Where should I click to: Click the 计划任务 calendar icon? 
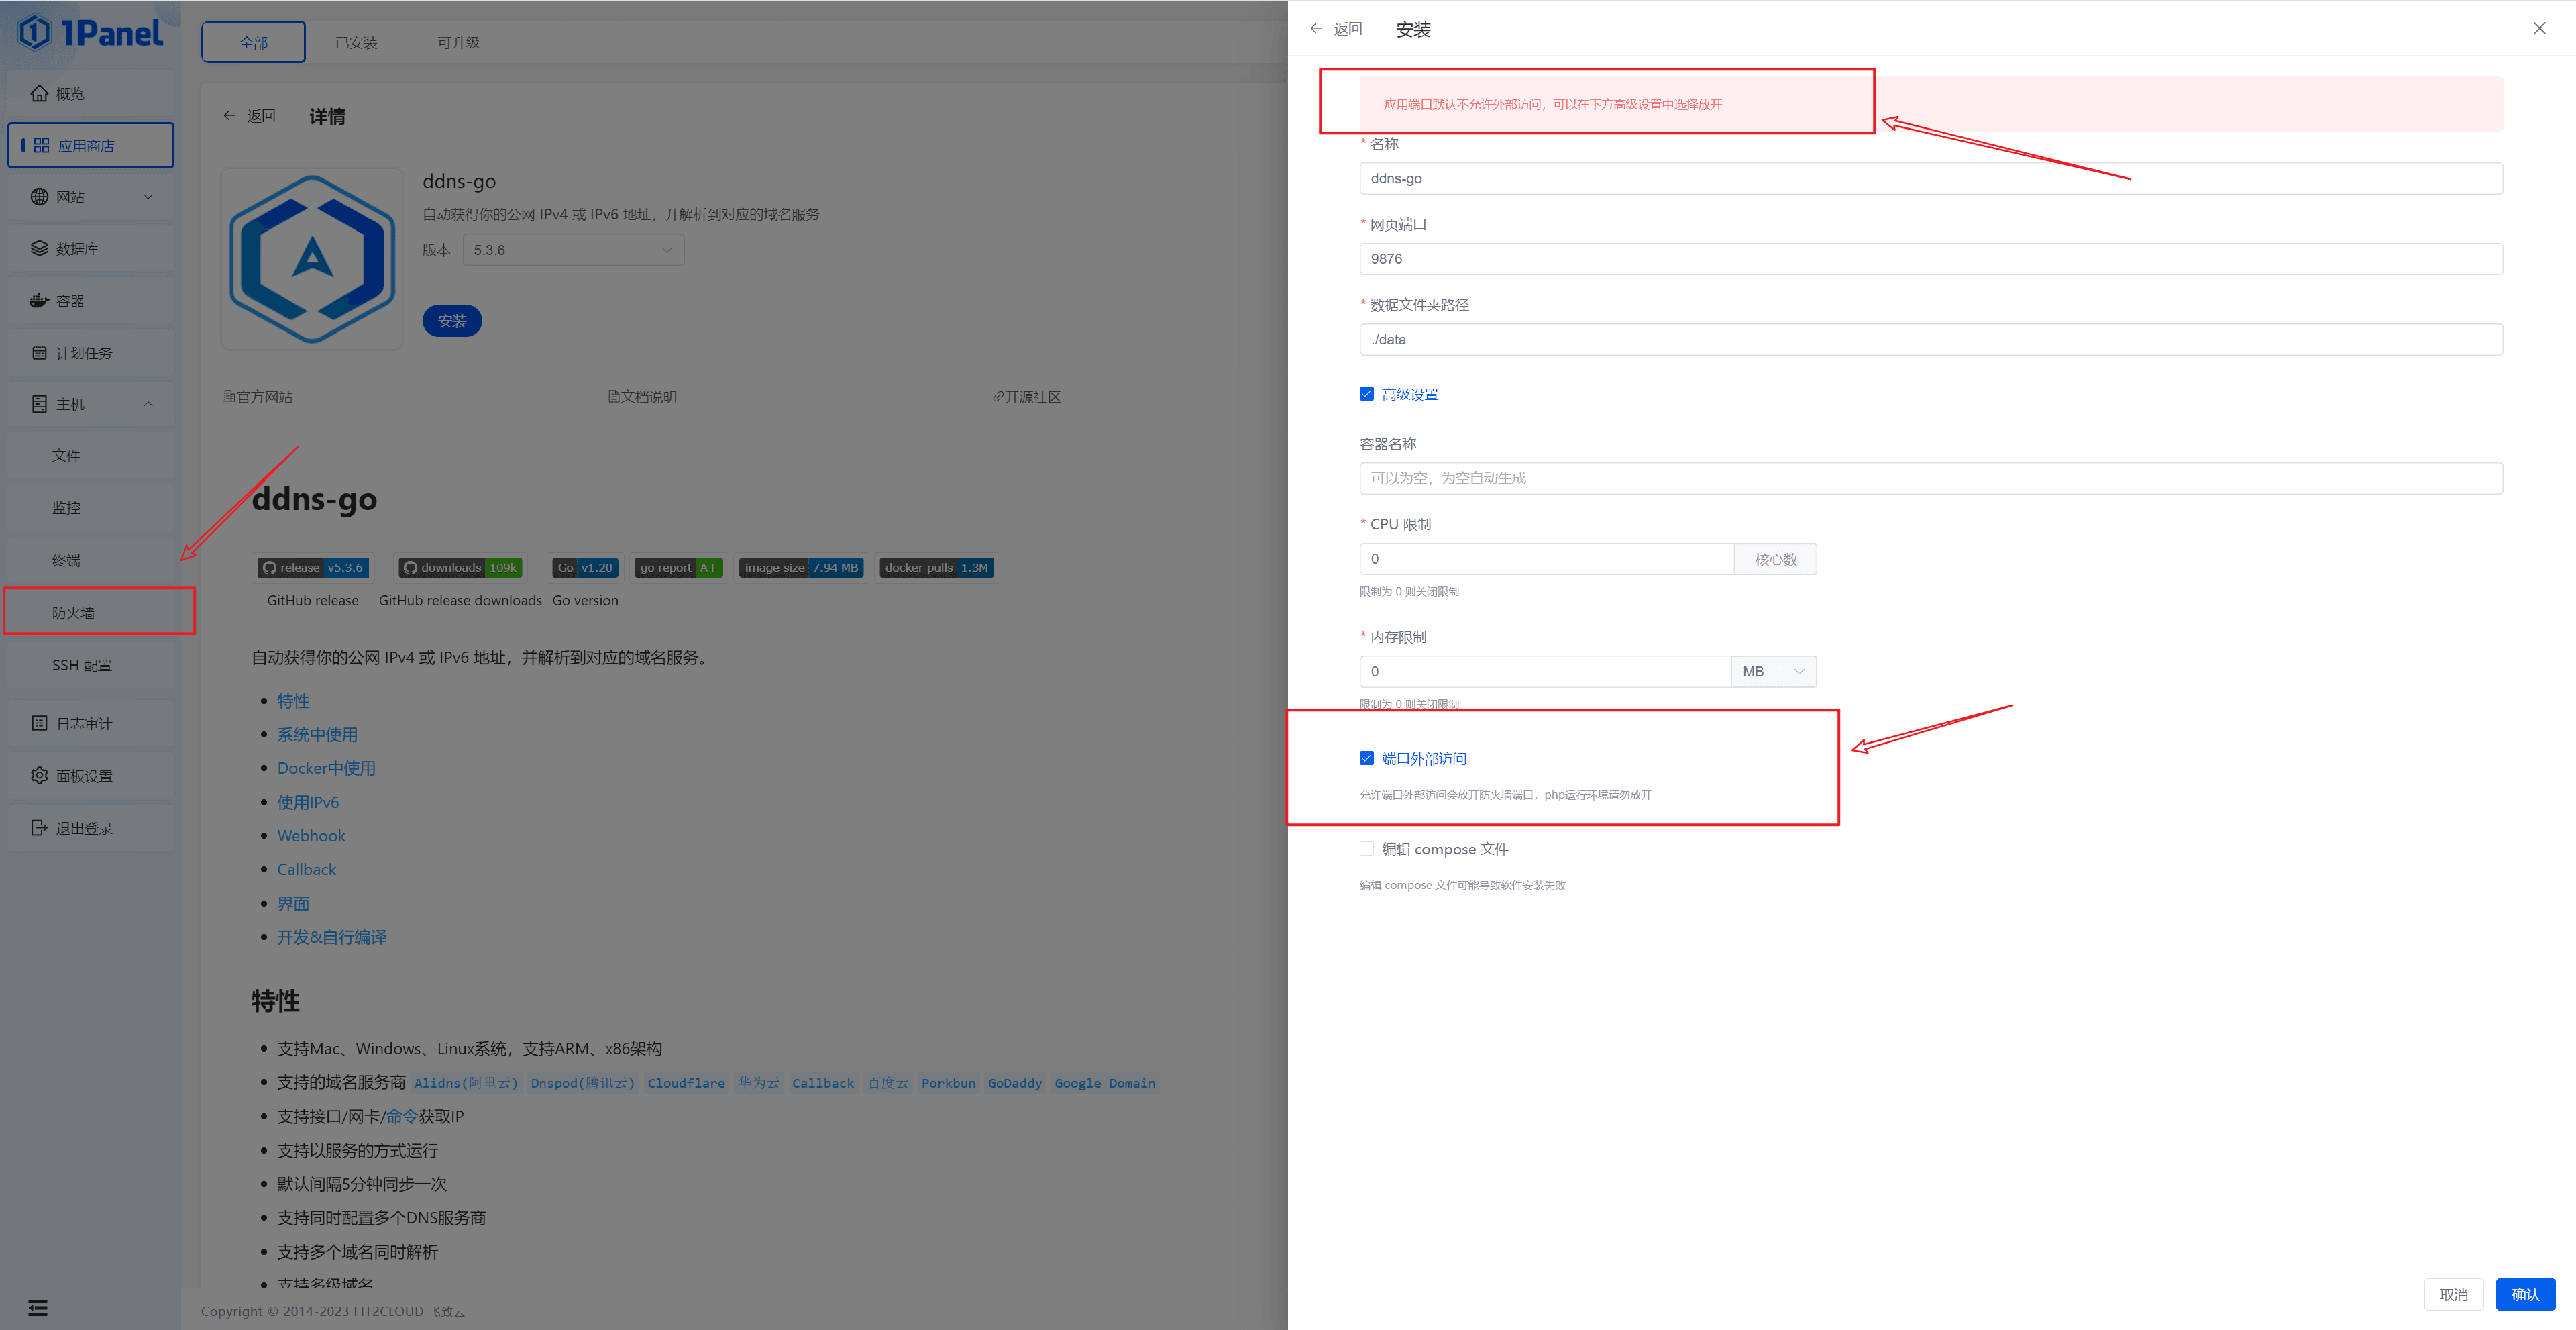coord(39,352)
